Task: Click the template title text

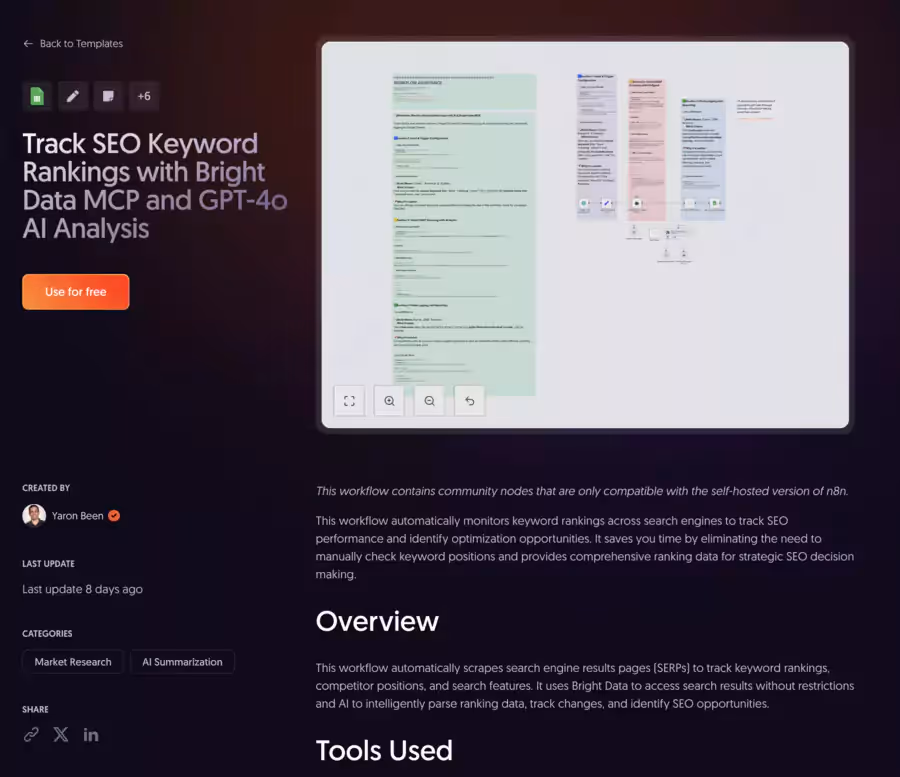Action: click(154, 185)
